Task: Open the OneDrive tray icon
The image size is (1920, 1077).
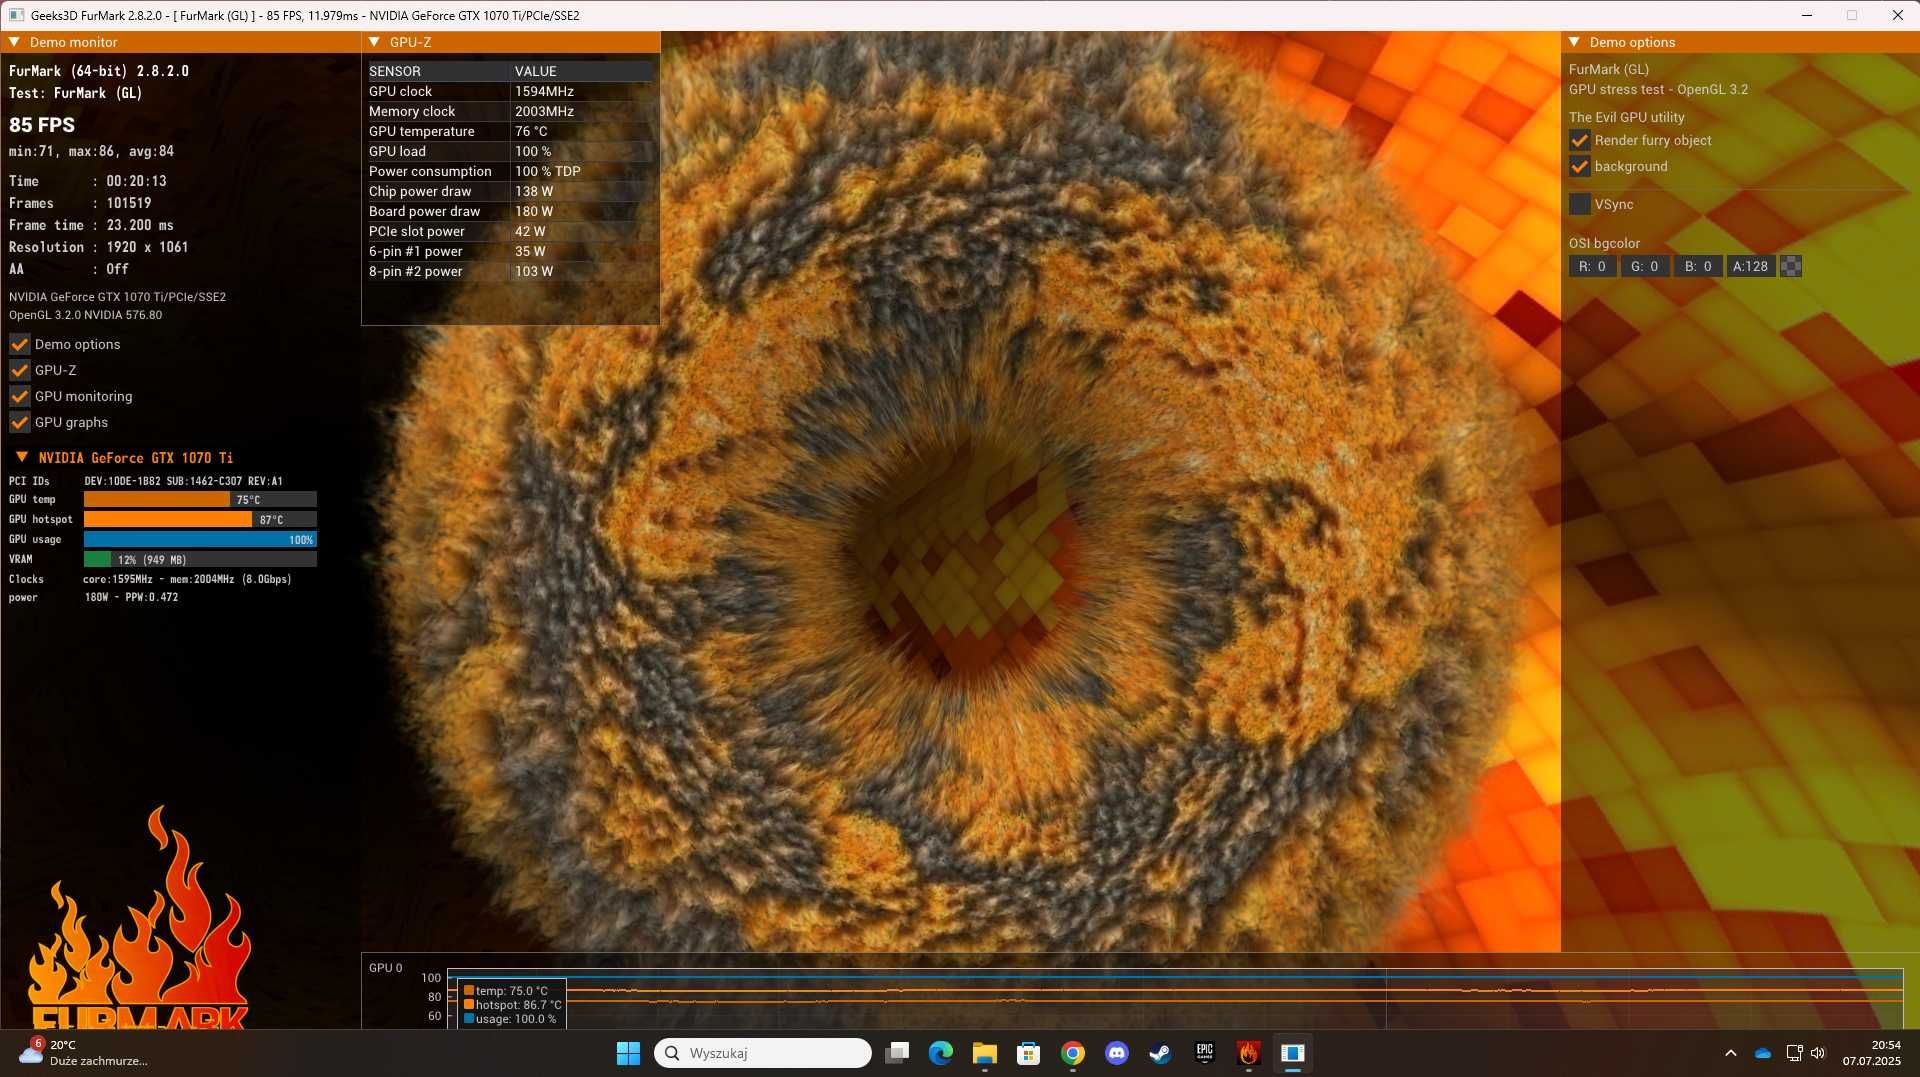Action: (x=1763, y=1053)
